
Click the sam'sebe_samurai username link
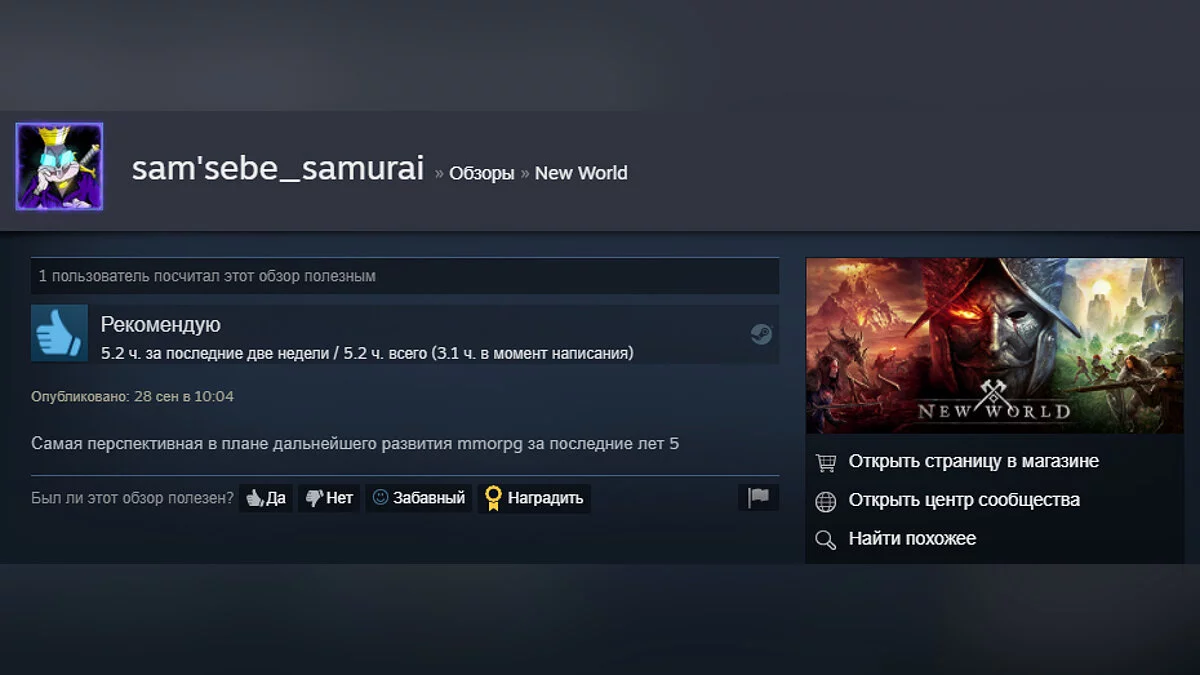pos(278,169)
